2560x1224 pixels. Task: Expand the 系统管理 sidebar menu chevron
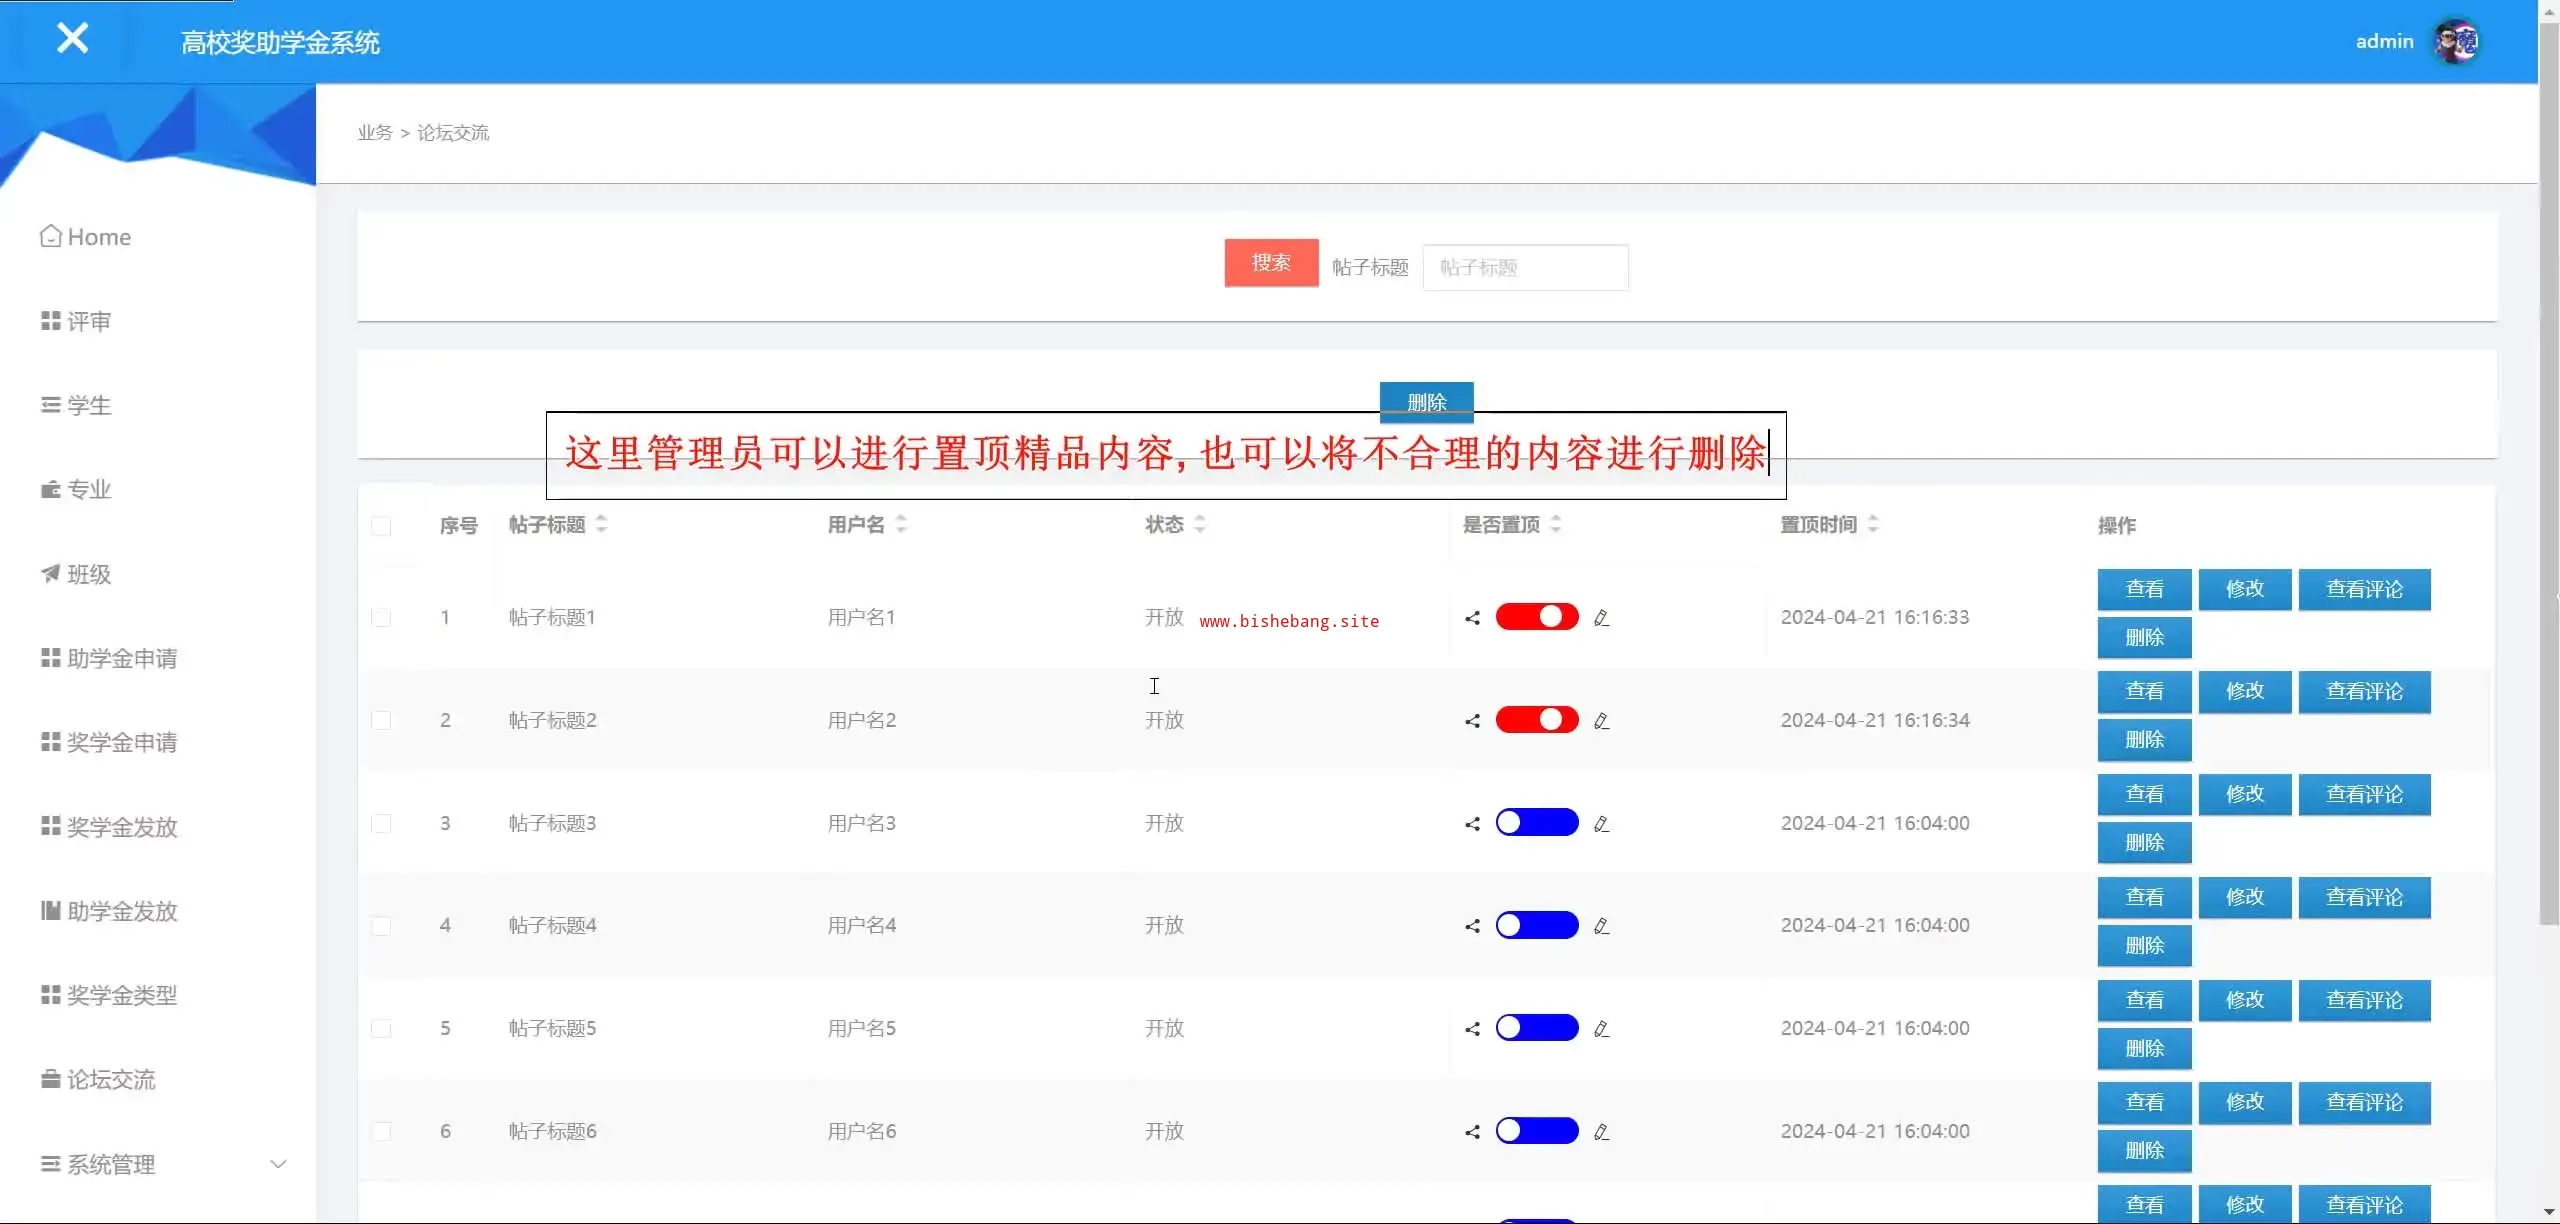278,1164
